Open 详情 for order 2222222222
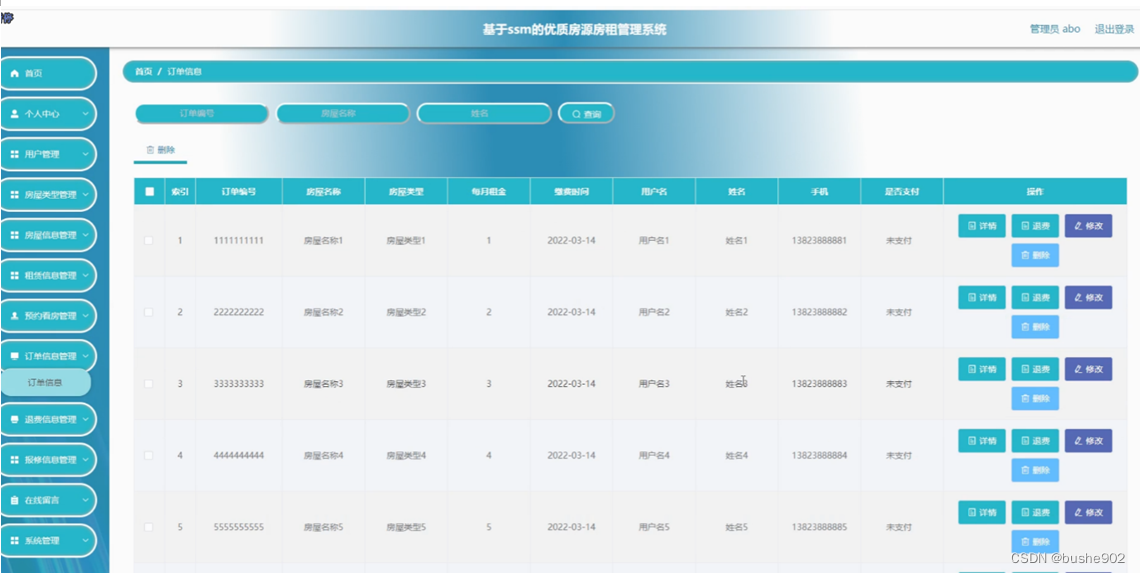Image resolution: width=1140 pixels, height=573 pixels. click(982, 297)
